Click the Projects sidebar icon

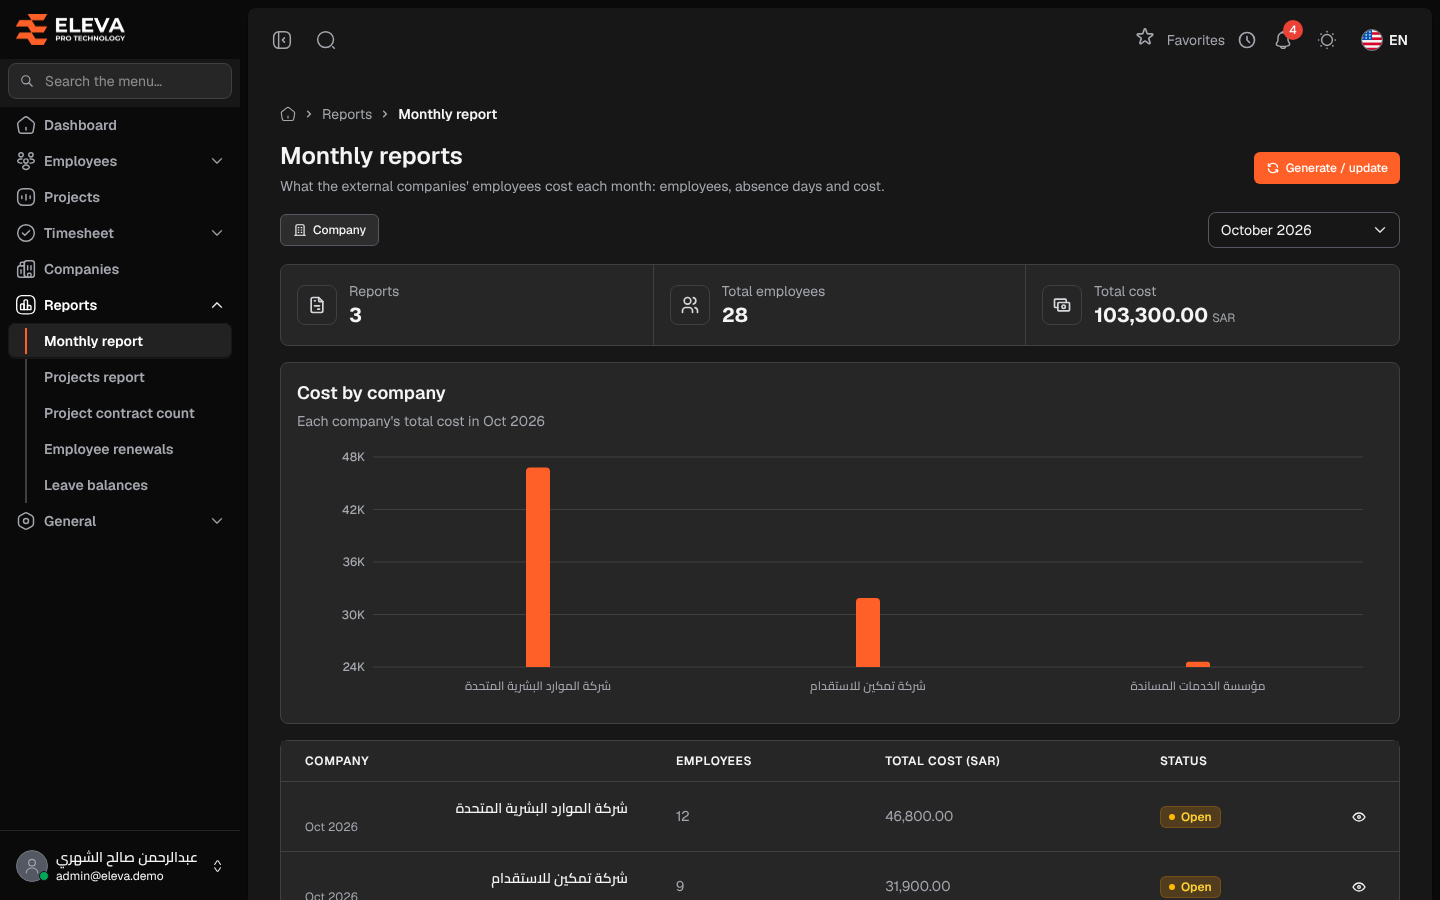(x=26, y=197)
